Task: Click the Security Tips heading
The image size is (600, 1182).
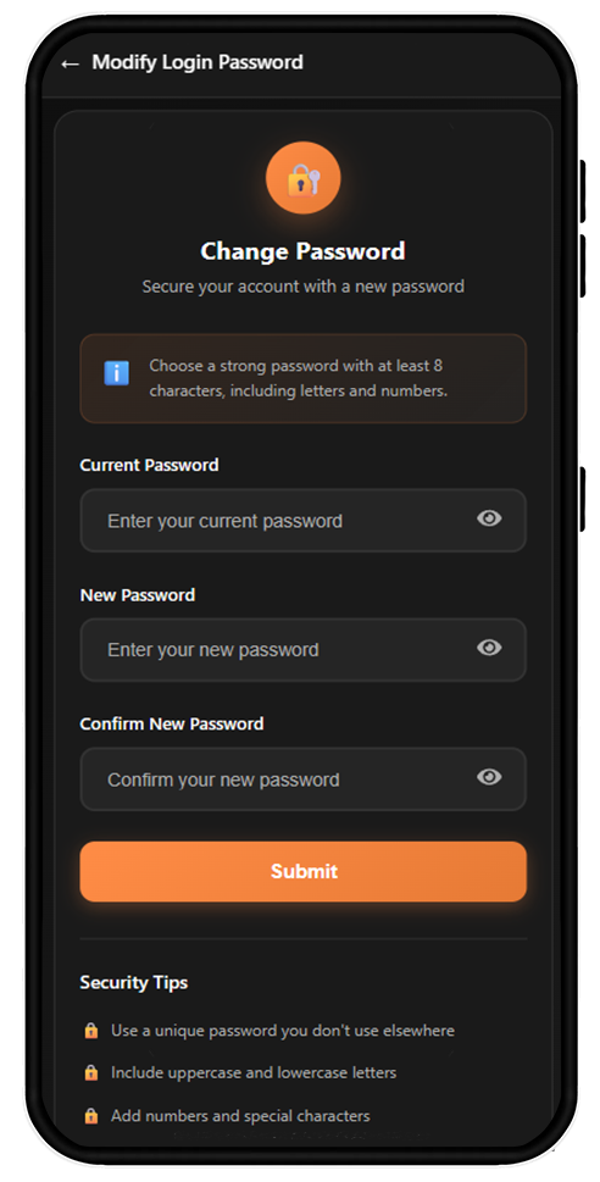Action: (134, 983)
